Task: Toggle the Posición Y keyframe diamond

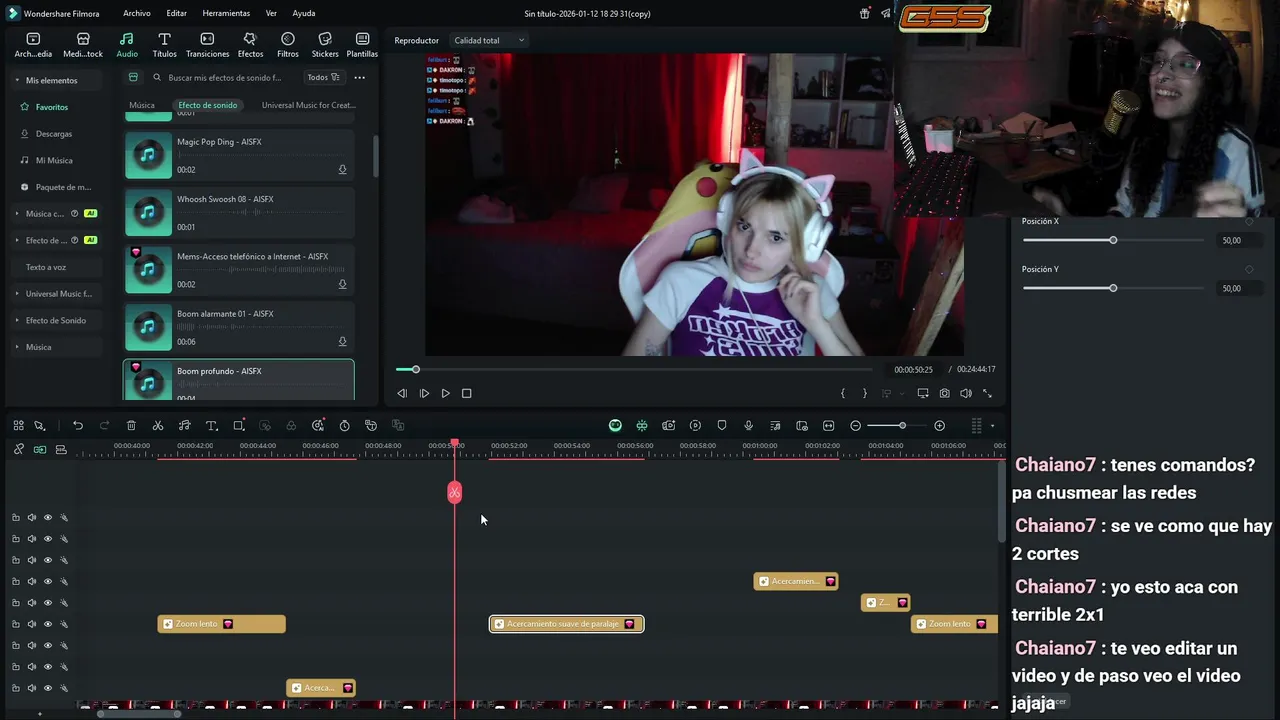Action: pos(1249,270)
